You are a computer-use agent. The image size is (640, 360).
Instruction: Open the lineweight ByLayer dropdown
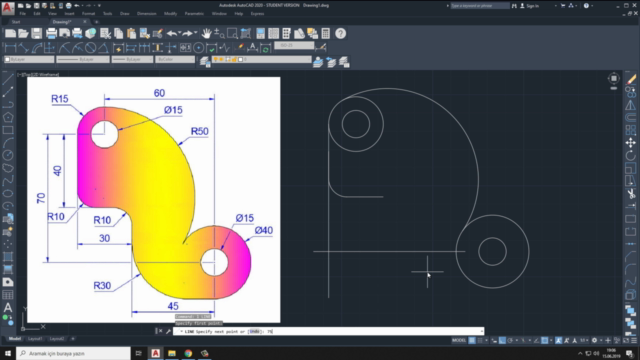pos(133,60)
